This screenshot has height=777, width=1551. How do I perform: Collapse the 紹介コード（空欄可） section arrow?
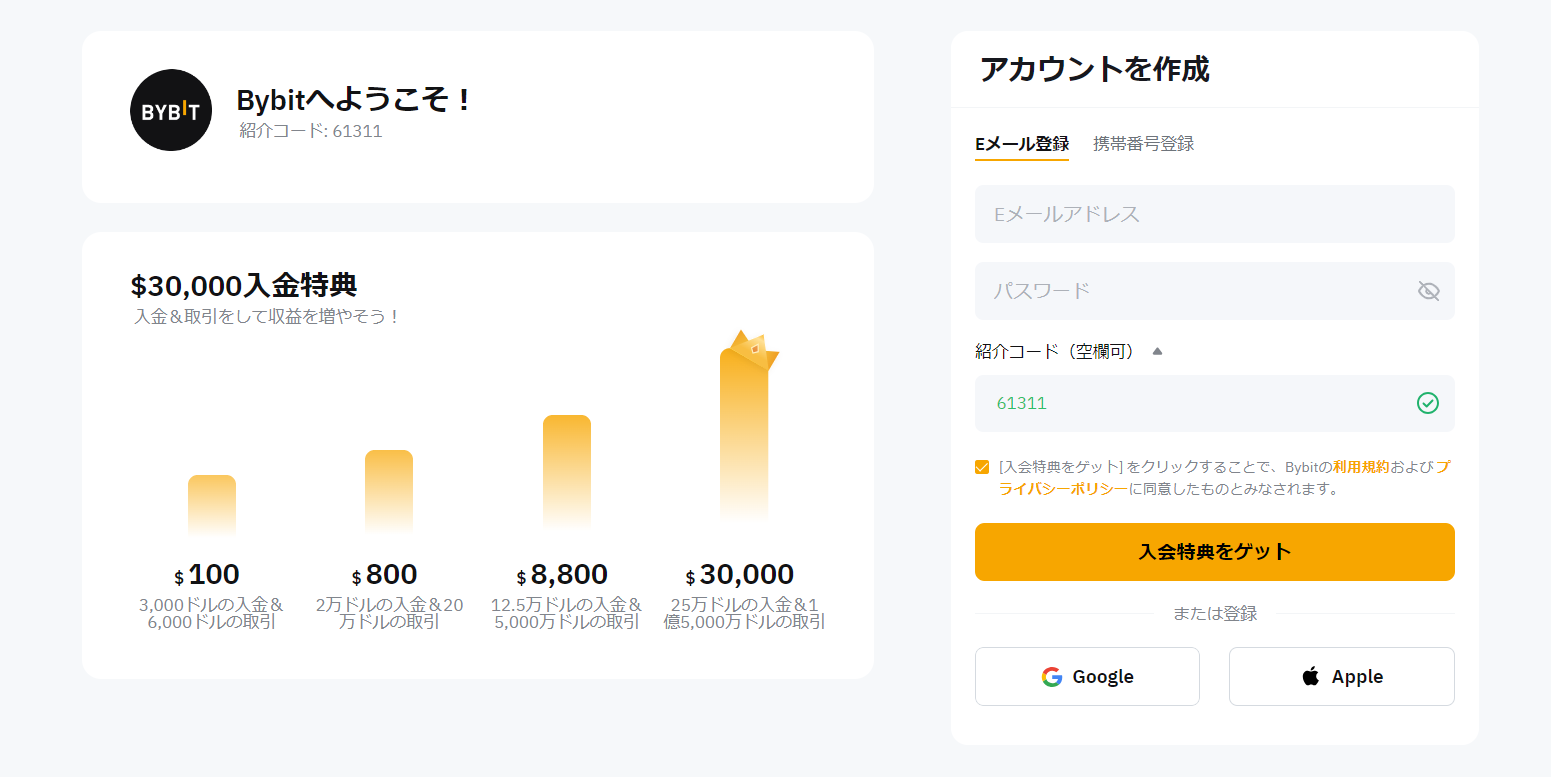tap(1157, 351)
